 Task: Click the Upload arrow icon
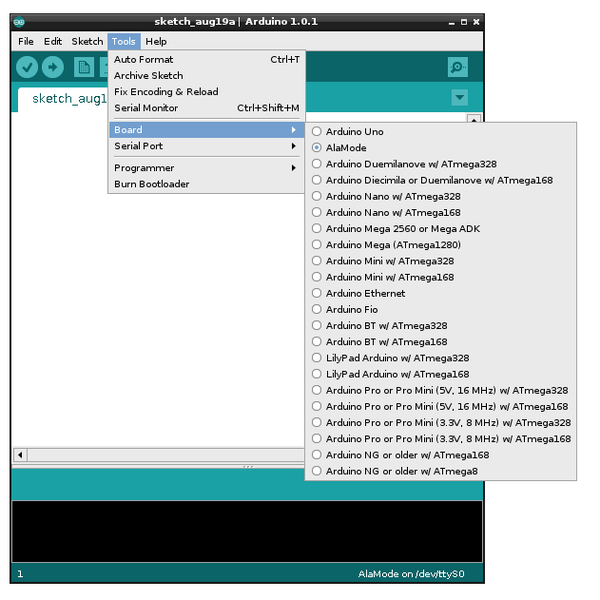click(x=53, y=67)
